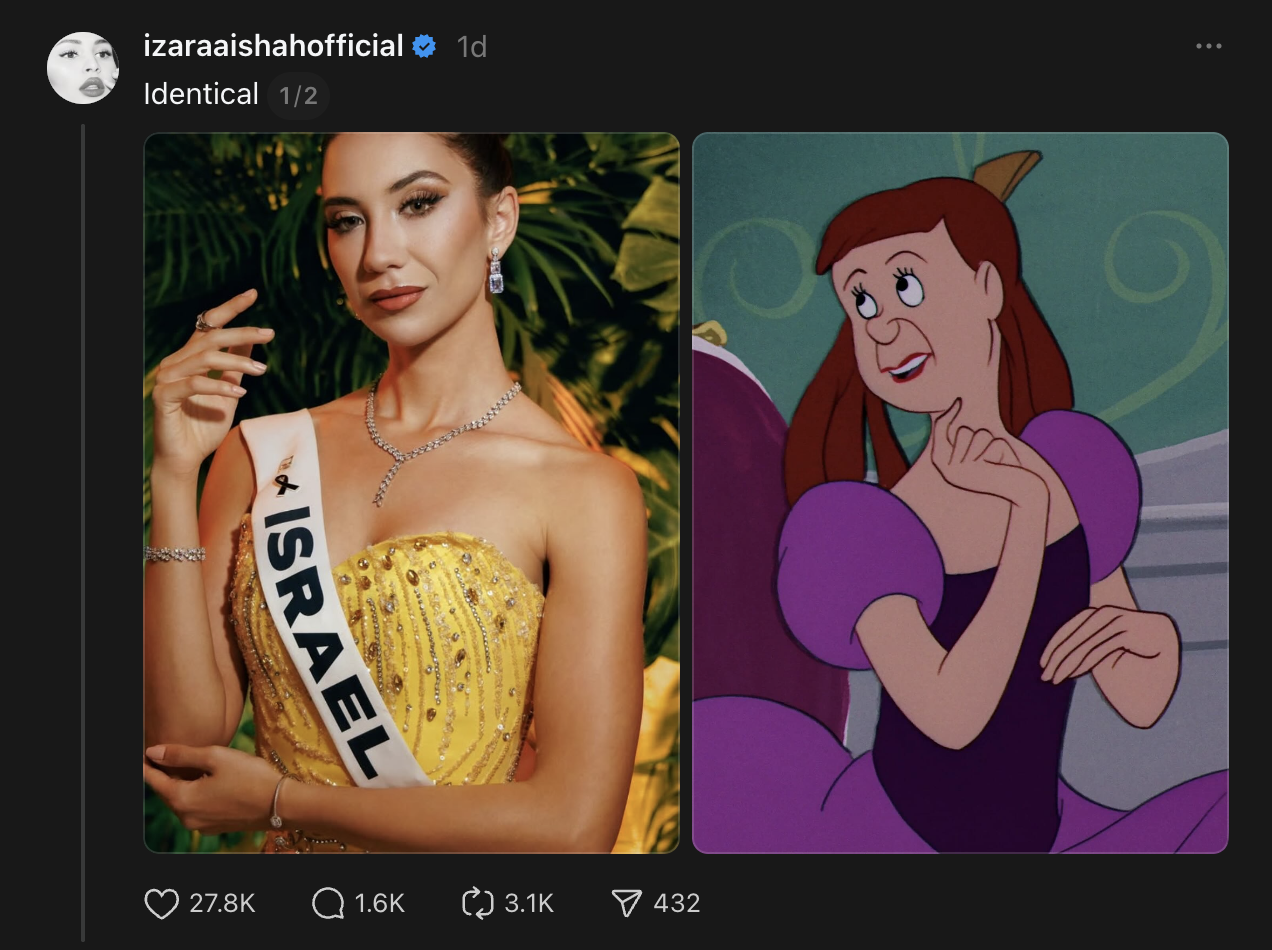Click the 432 shares count

point(676,904)
